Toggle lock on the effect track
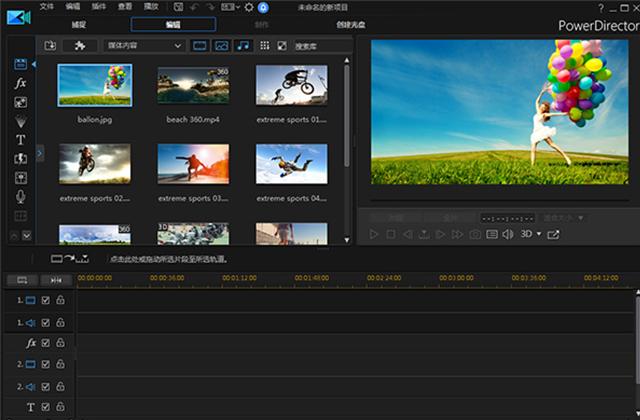Viewport: 640px width, 420px height. (x=60, y=343)
